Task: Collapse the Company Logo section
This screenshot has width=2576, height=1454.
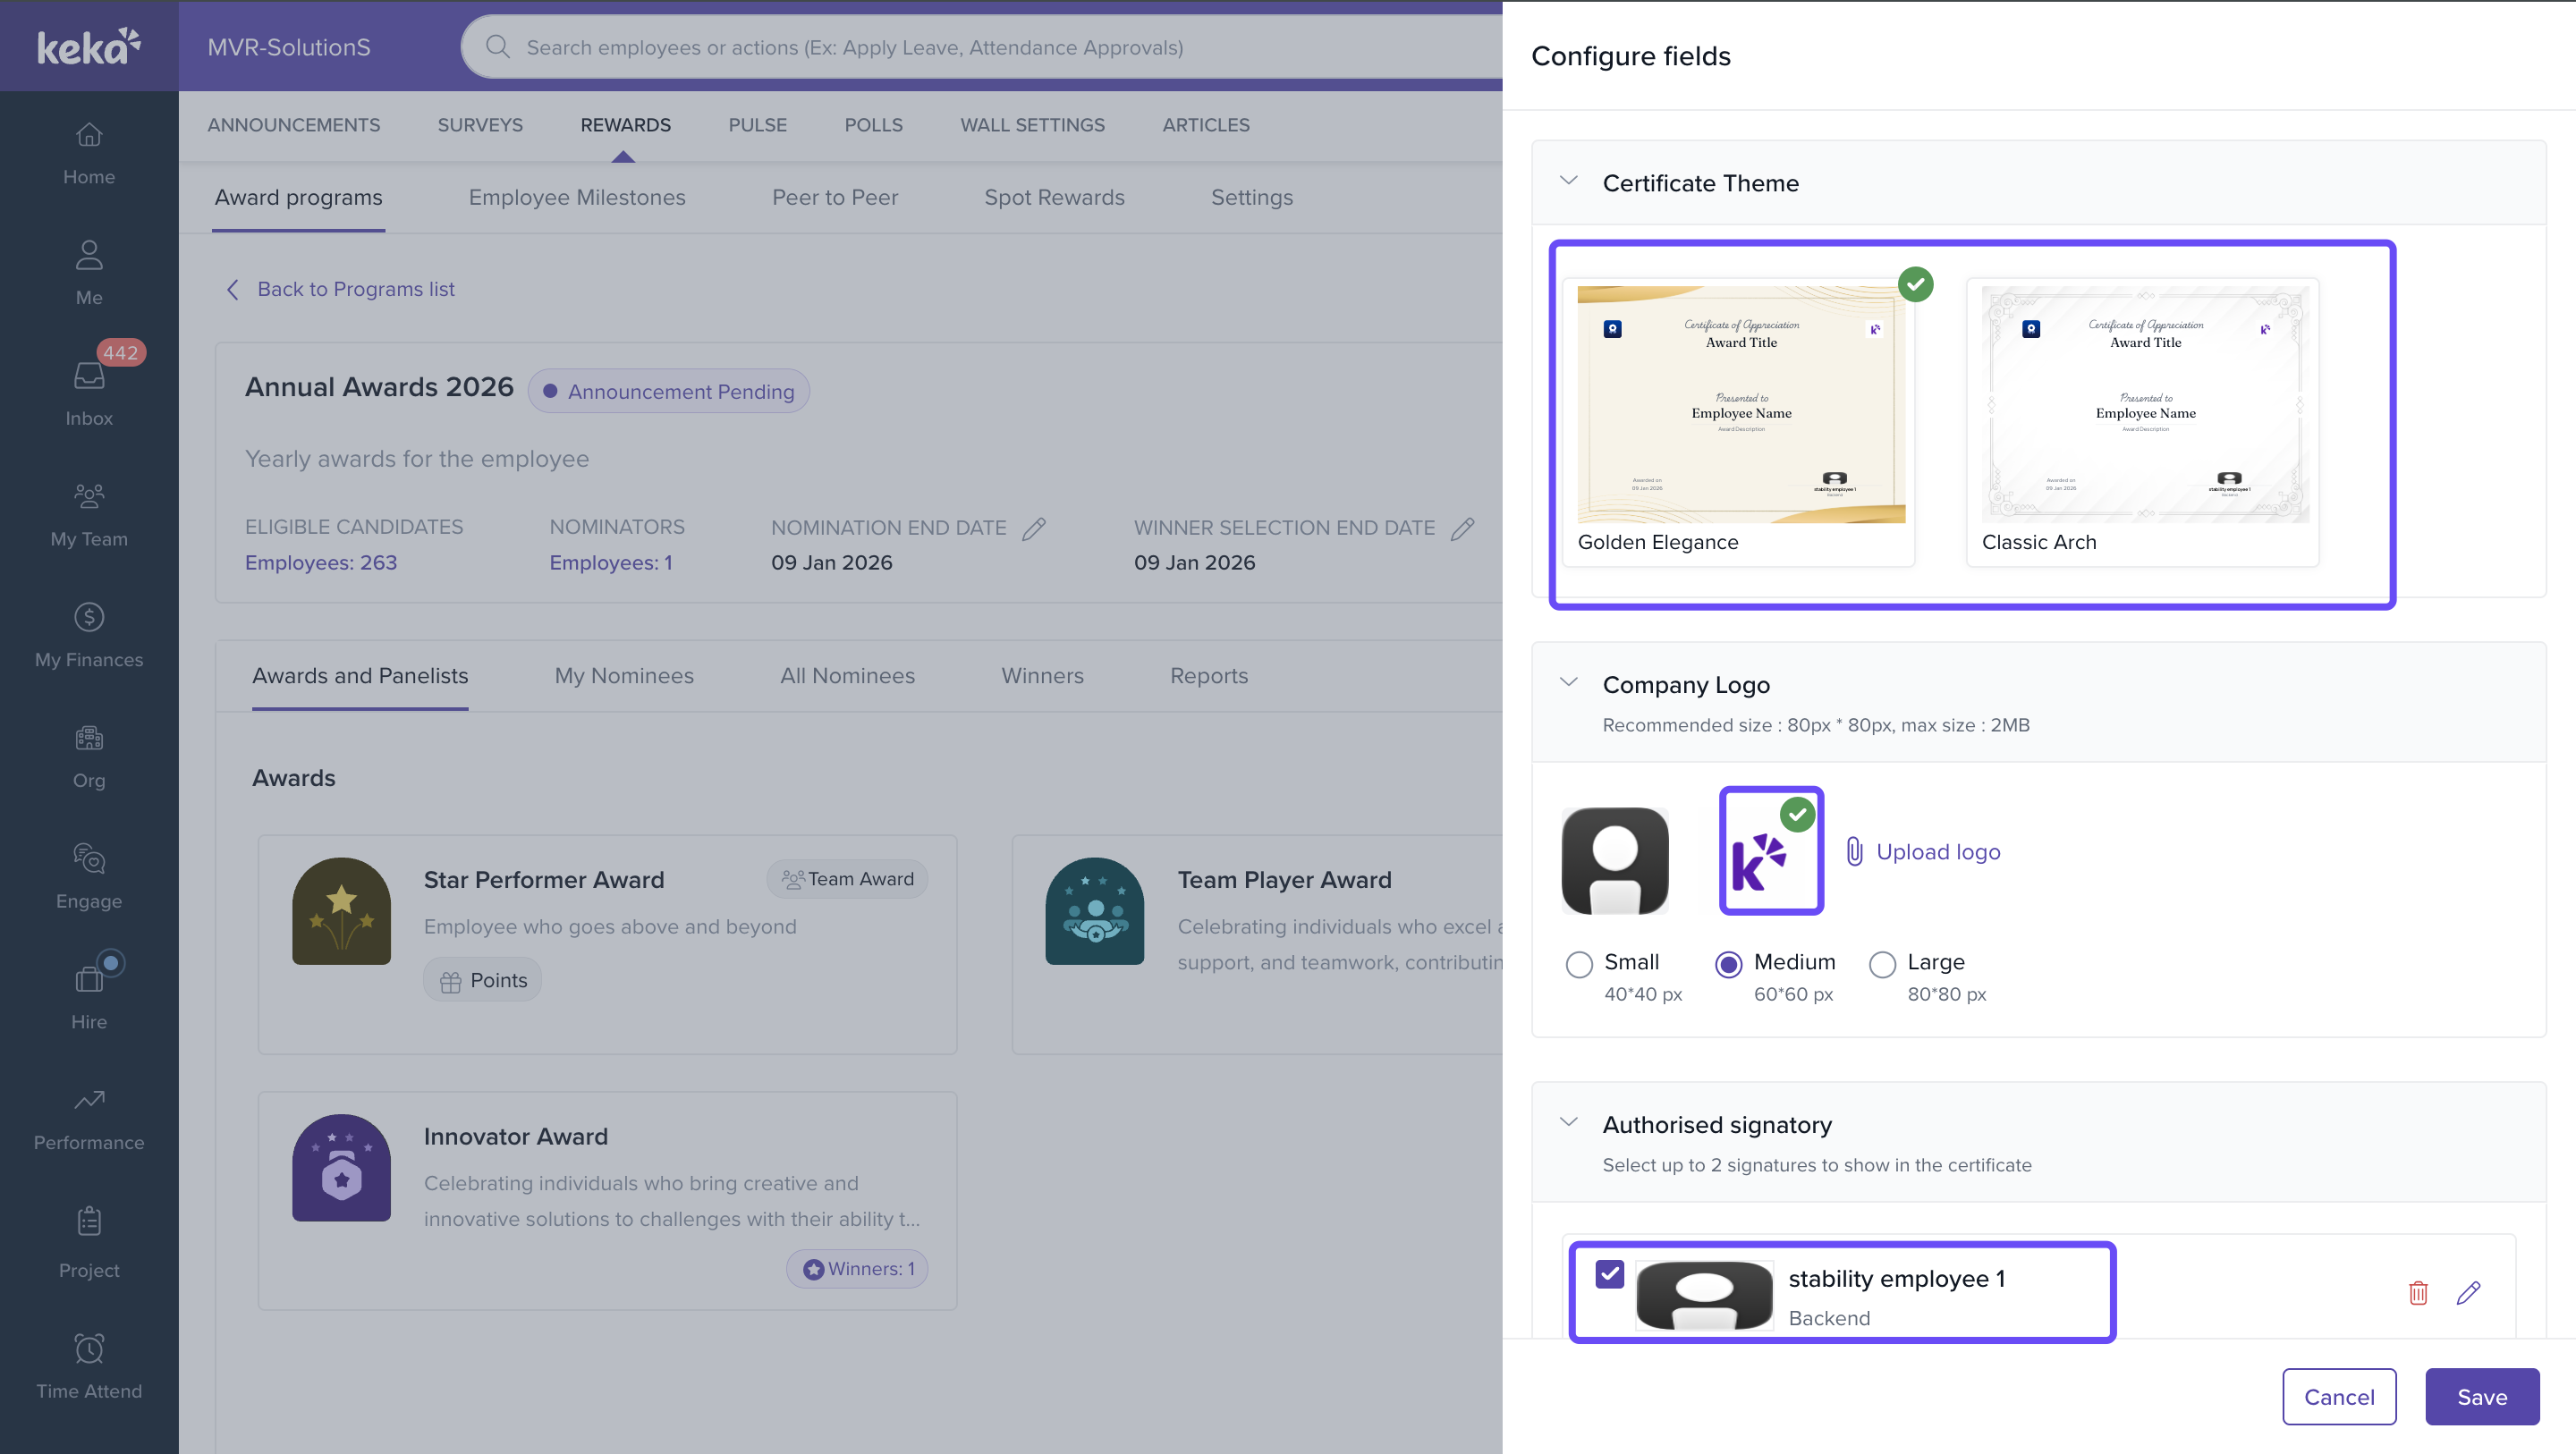Action: (1569, 683)
